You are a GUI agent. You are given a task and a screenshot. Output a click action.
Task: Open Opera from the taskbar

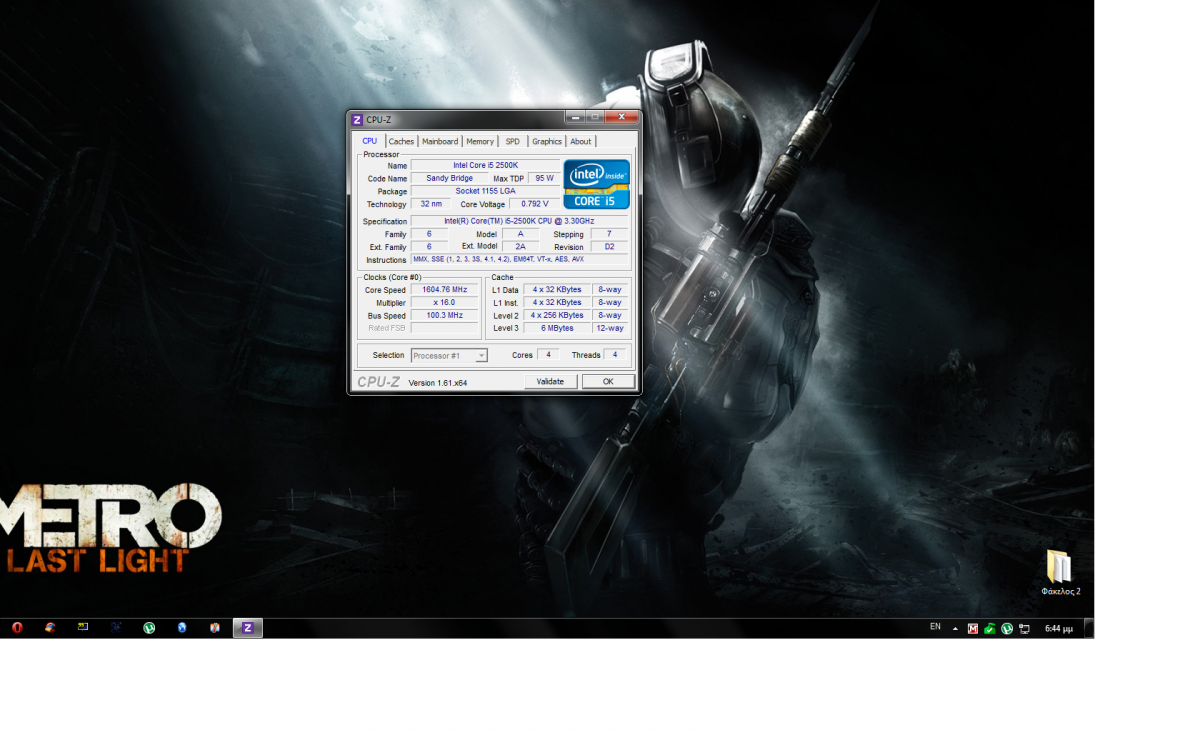(x=17, y=628)
